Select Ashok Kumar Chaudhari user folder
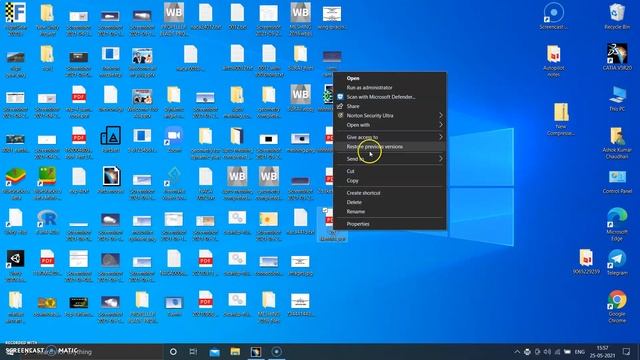 [x=617, y=143]
